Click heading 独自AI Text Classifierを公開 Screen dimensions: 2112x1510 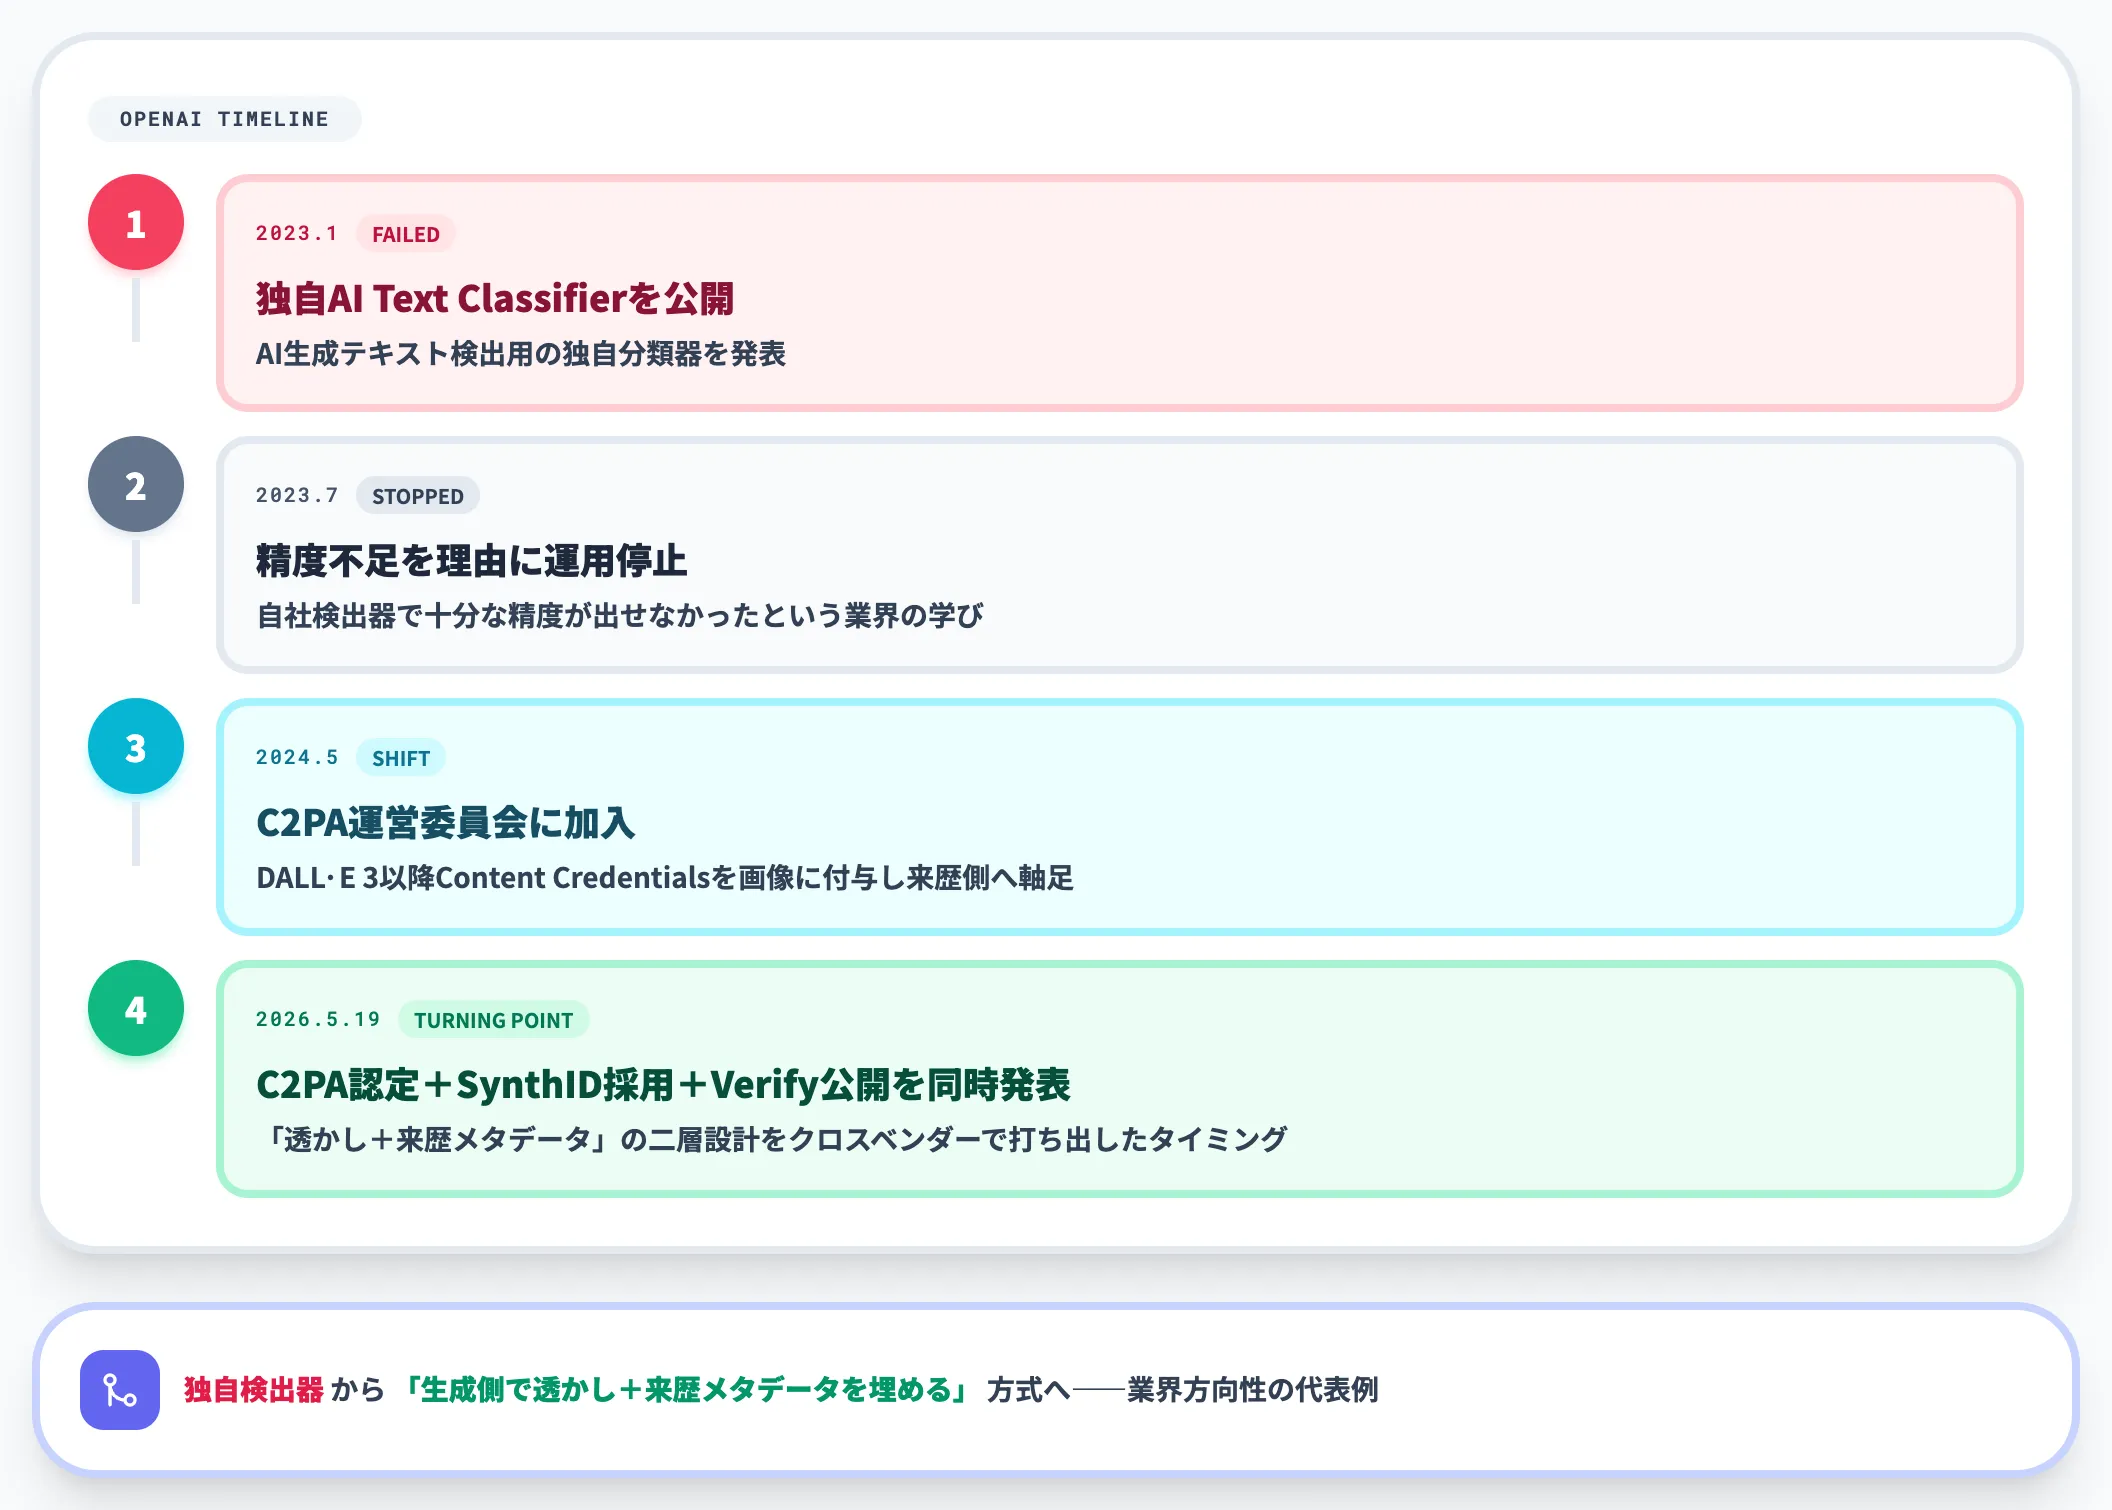495,298
